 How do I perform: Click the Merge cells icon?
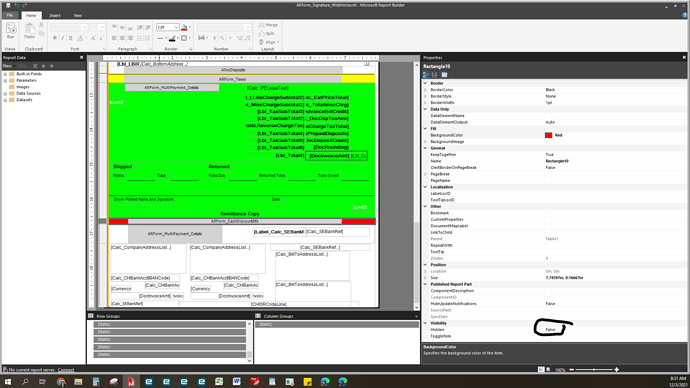[x=268, y=25]
